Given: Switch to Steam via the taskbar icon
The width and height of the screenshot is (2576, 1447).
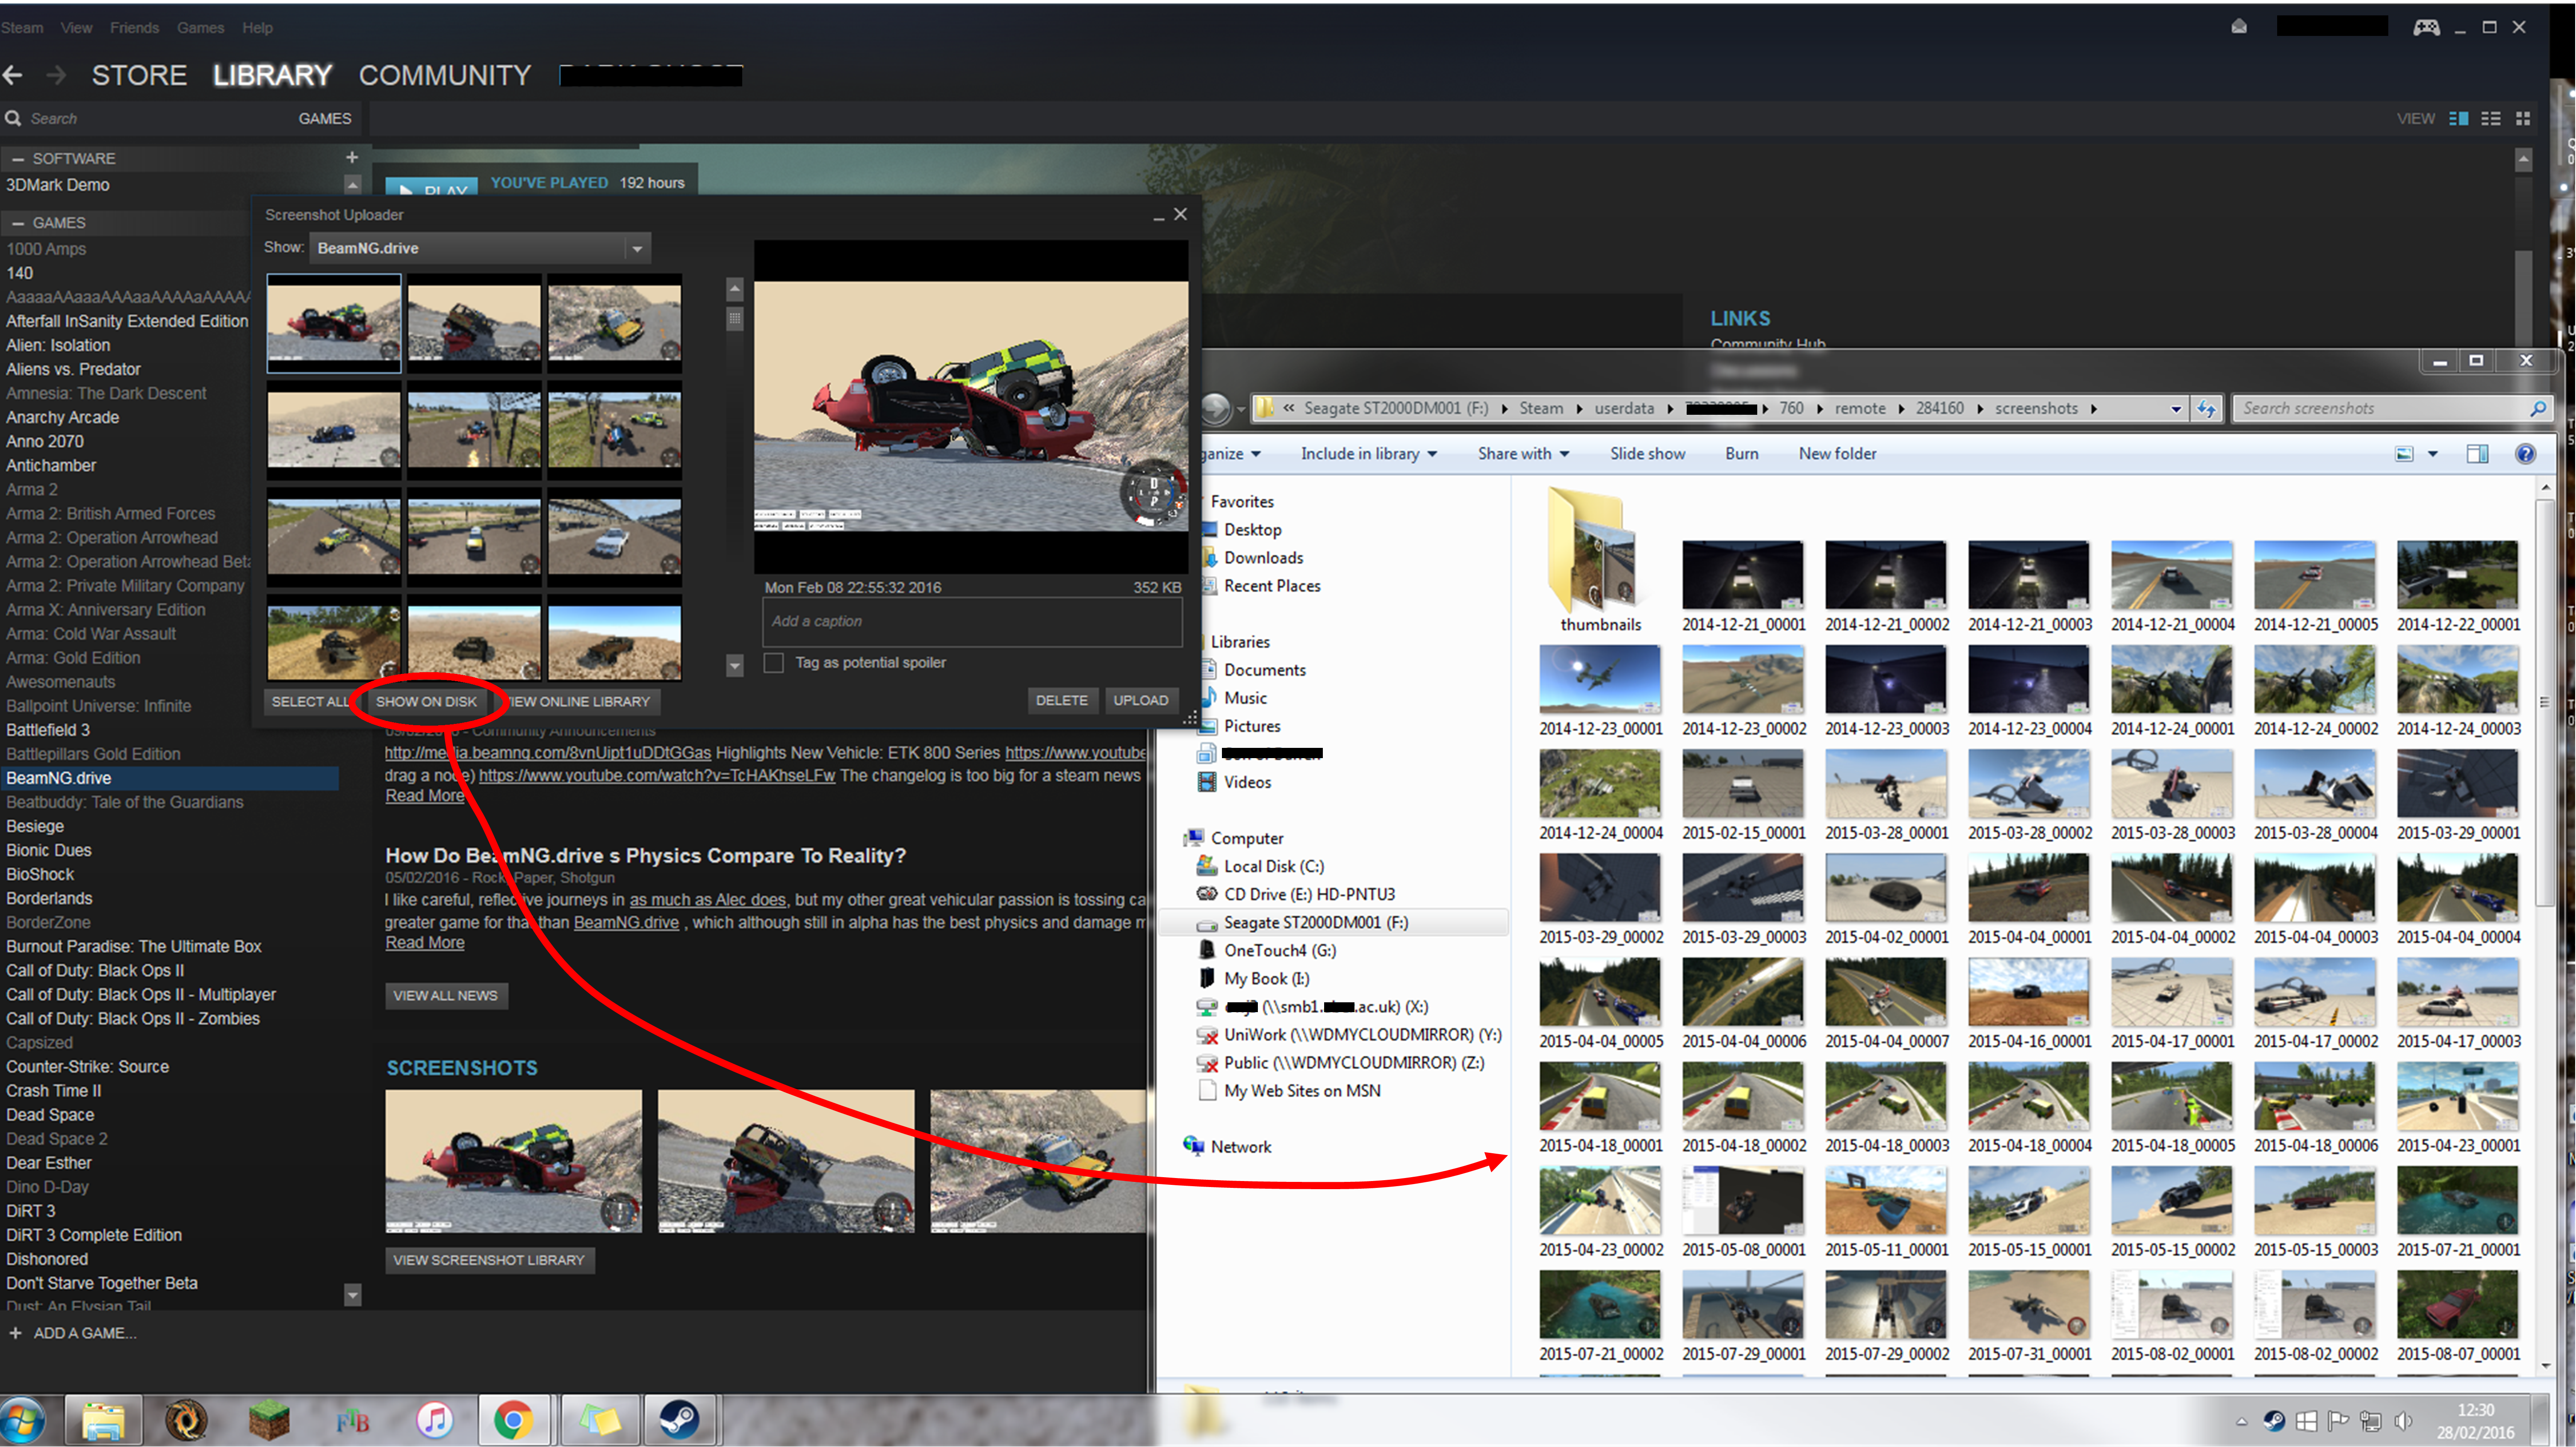Looking at the screenshot, I should point(679,1420).
